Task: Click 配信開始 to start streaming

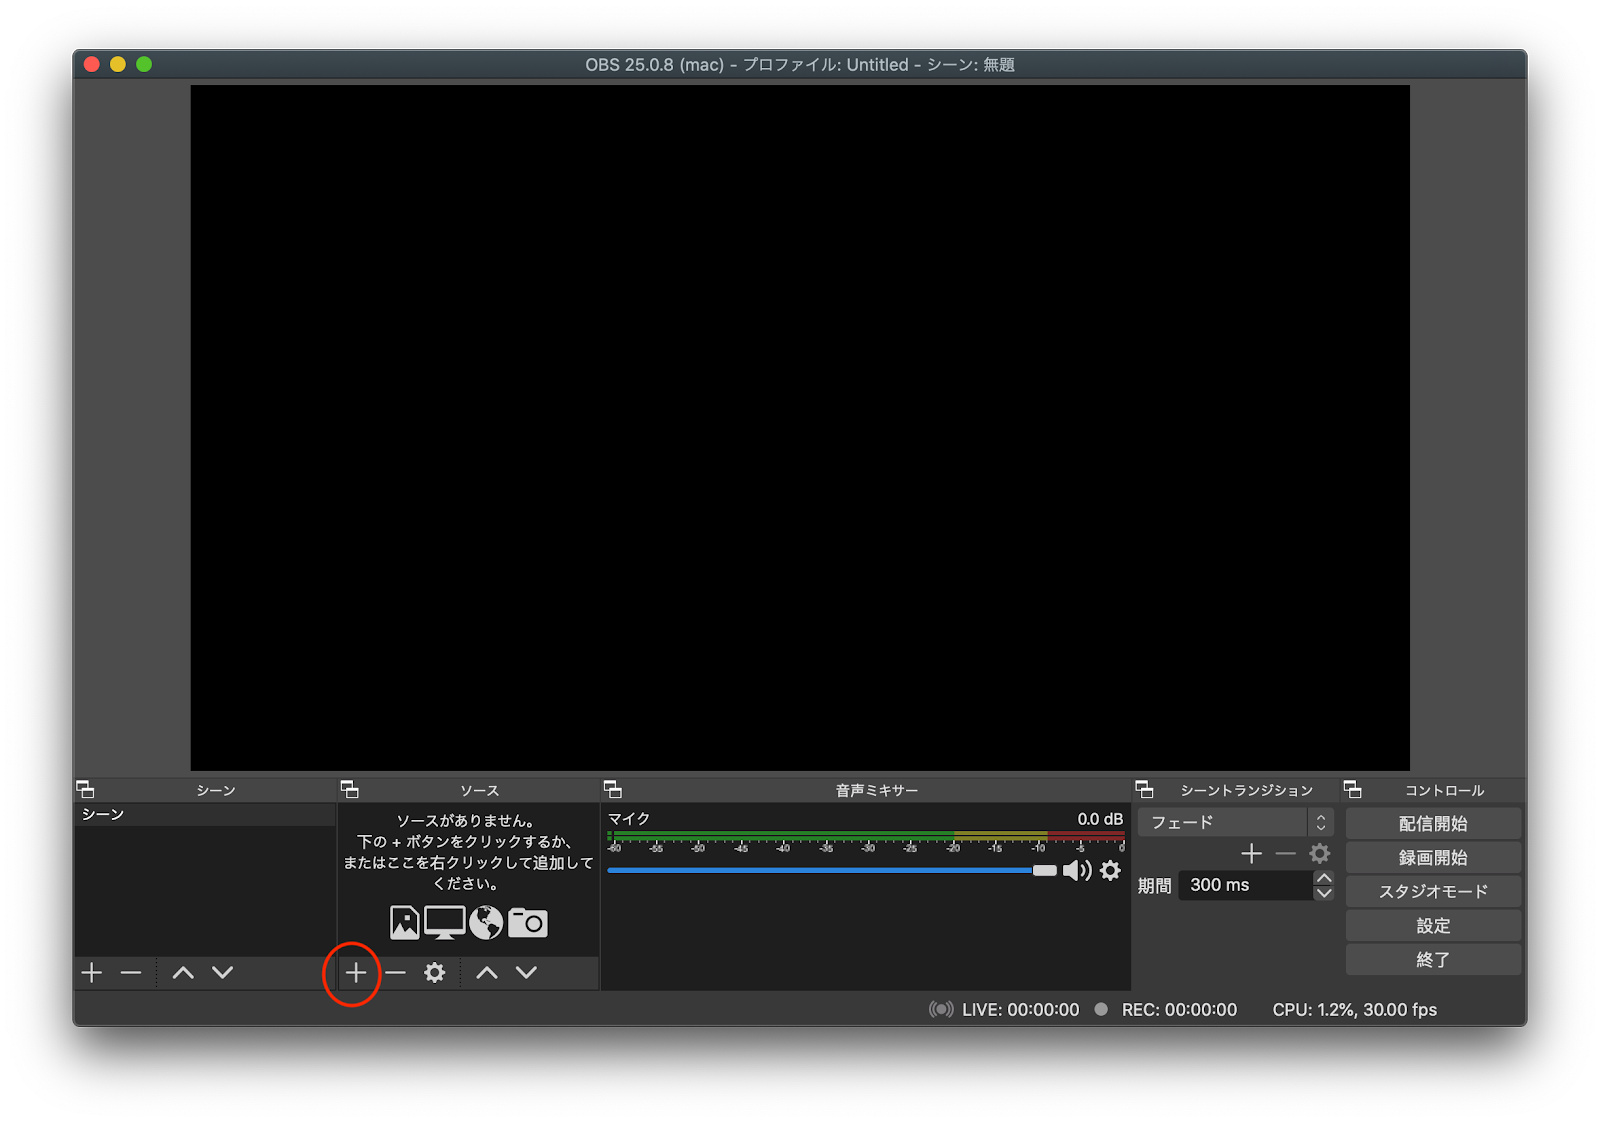Action: click(1433, 824)
